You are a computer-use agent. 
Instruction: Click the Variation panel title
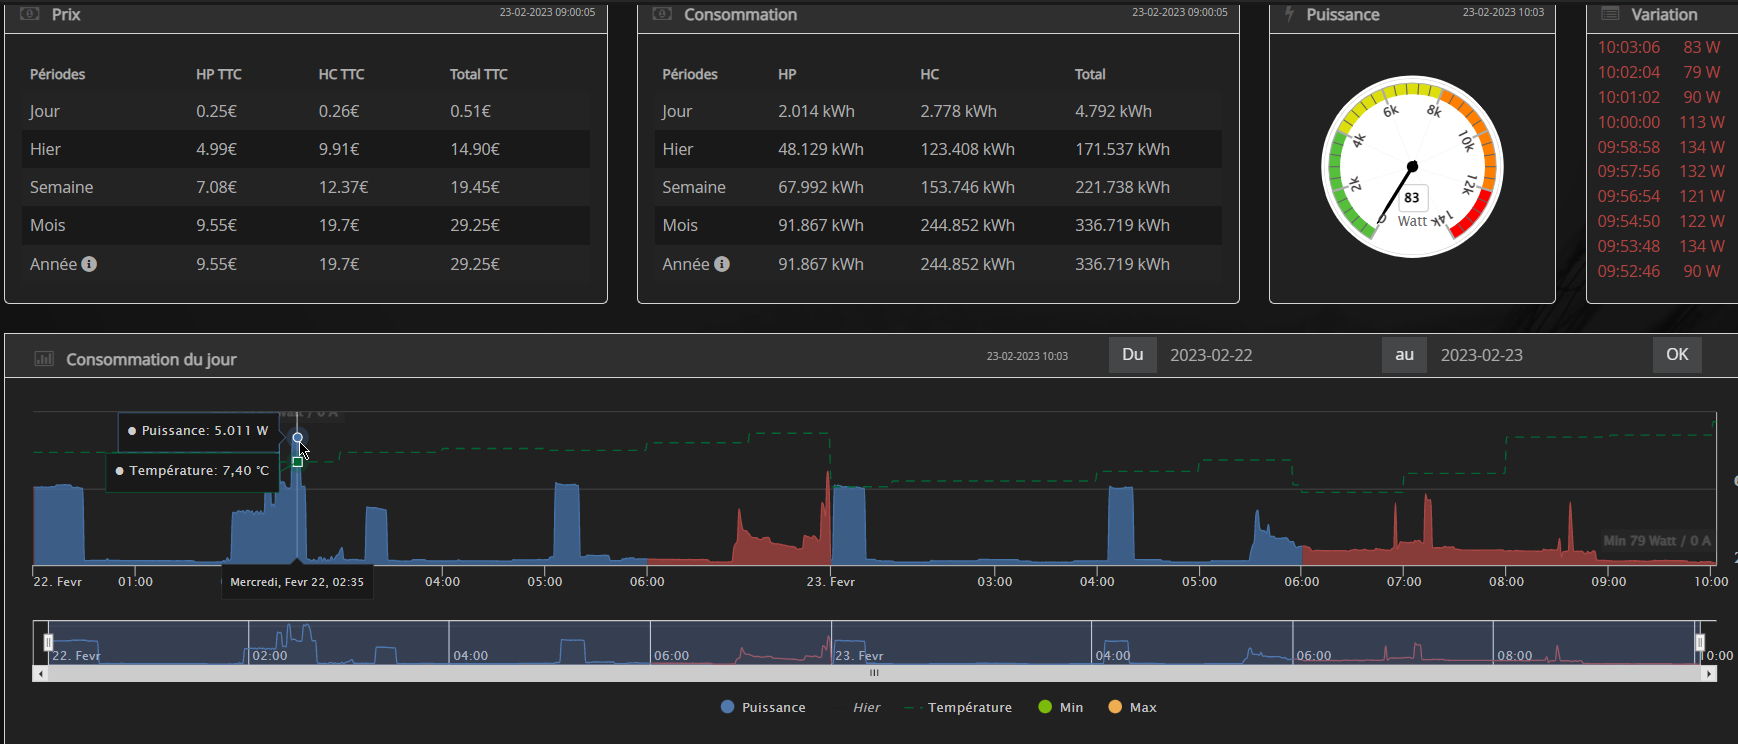pos(1664,14)
